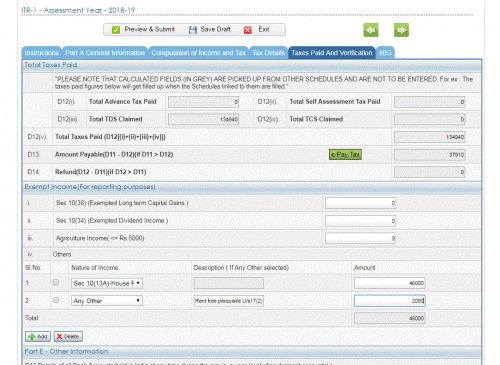Click Rent free perquisite description field
The width and height of the screenshot is (500, 365).
[229, 301]
